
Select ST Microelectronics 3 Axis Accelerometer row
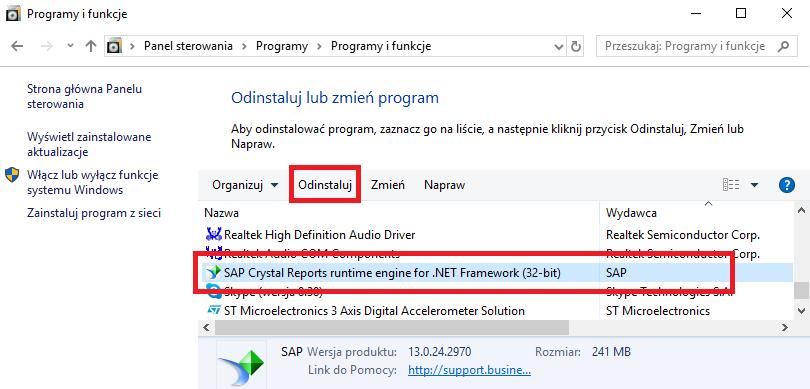pyautogui.click(x=496, y=311)
